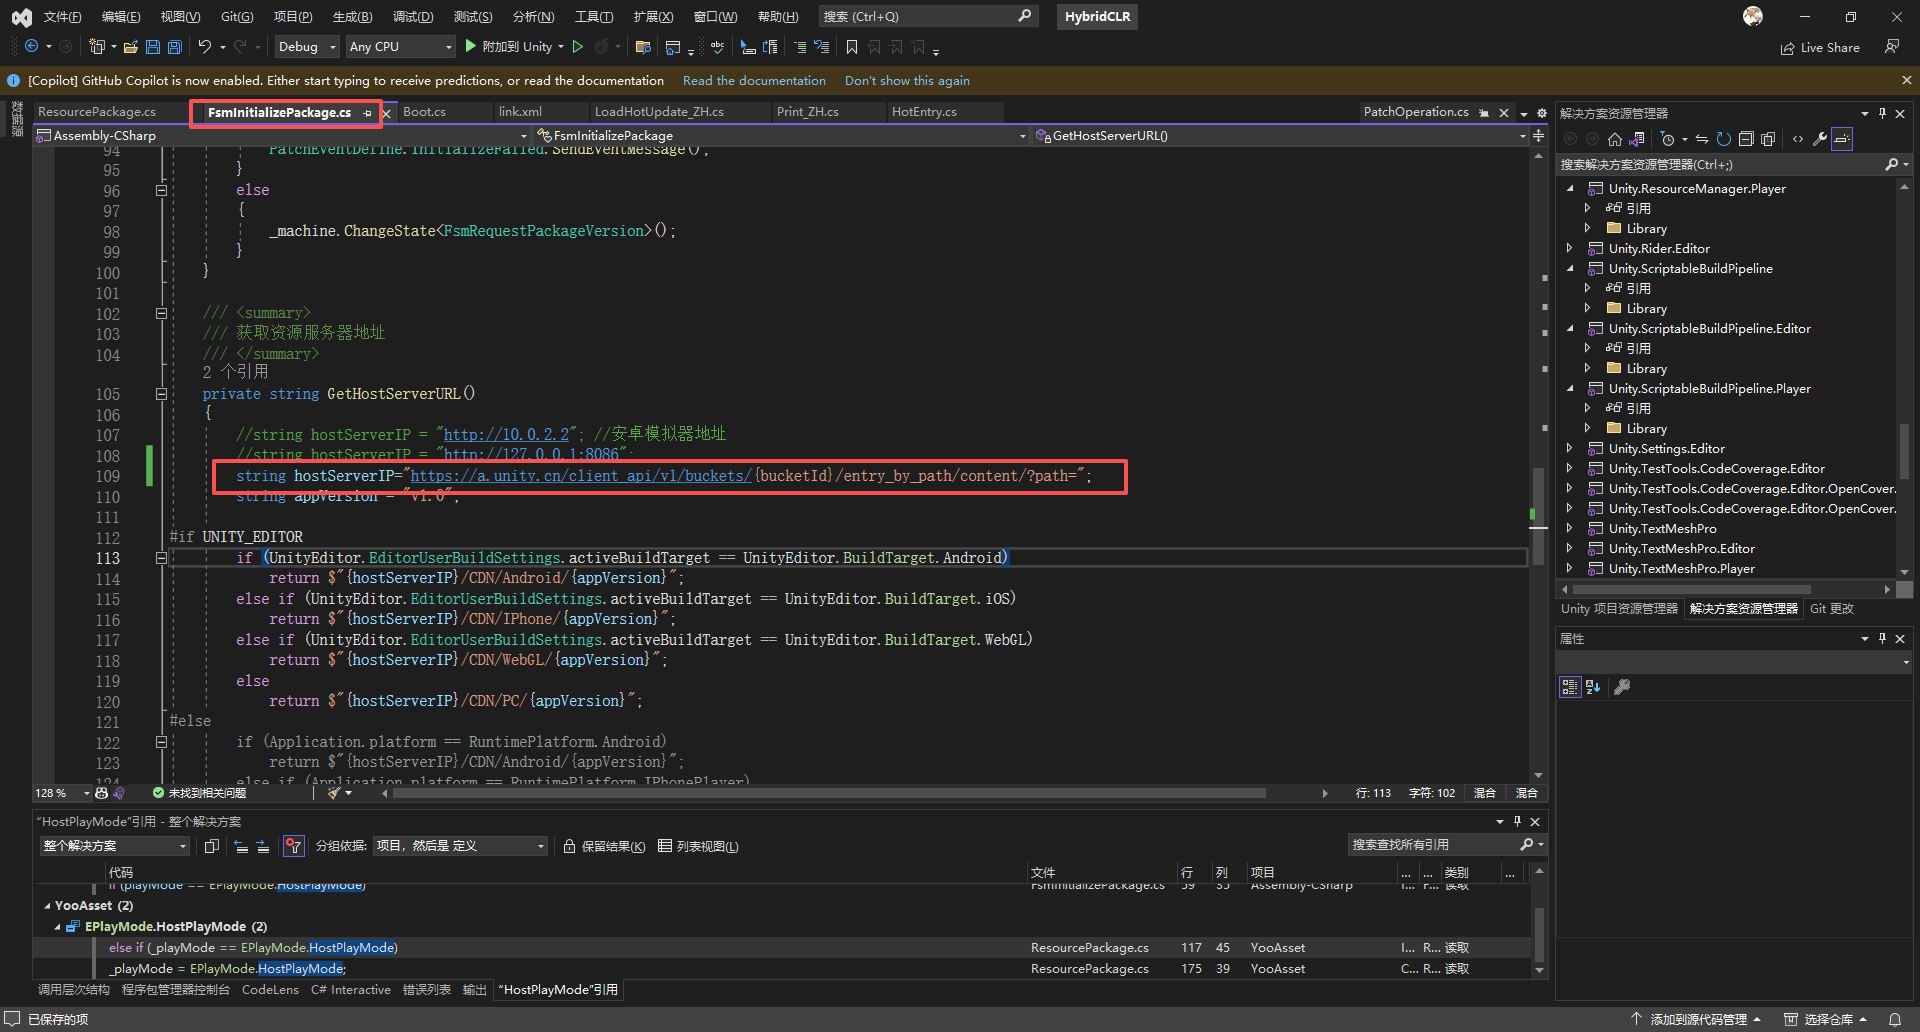The width and height of the screenshot is (1920, 1032).
Task: Click the New Project icon in toolbar
Action: (96, 47)
